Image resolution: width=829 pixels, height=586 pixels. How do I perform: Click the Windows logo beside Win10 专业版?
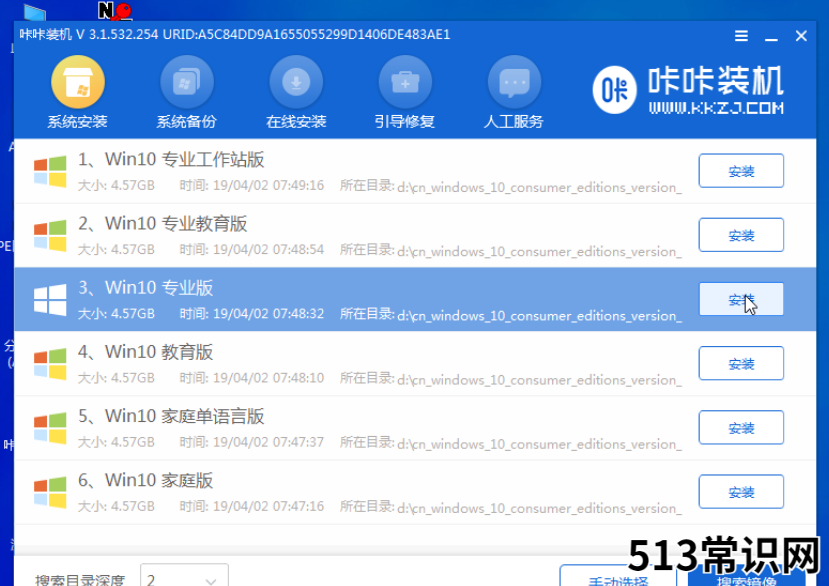[50, 299]
